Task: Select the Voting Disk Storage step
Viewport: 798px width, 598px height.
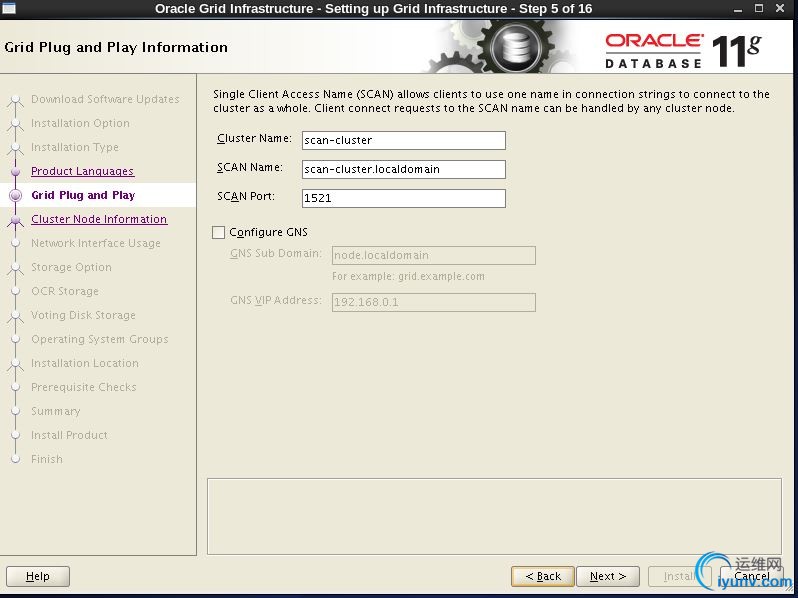Action: point(83,315)
